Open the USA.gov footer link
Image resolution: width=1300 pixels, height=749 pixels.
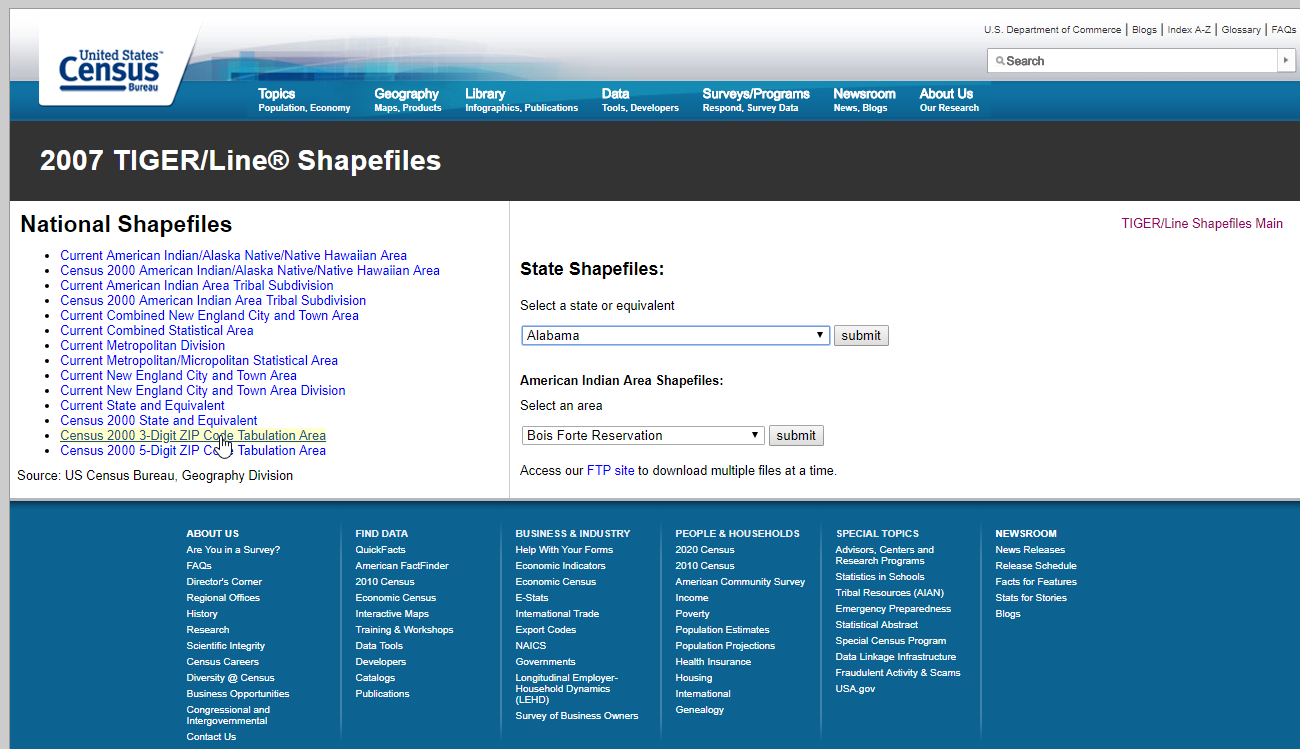click(x=855, y=689)
